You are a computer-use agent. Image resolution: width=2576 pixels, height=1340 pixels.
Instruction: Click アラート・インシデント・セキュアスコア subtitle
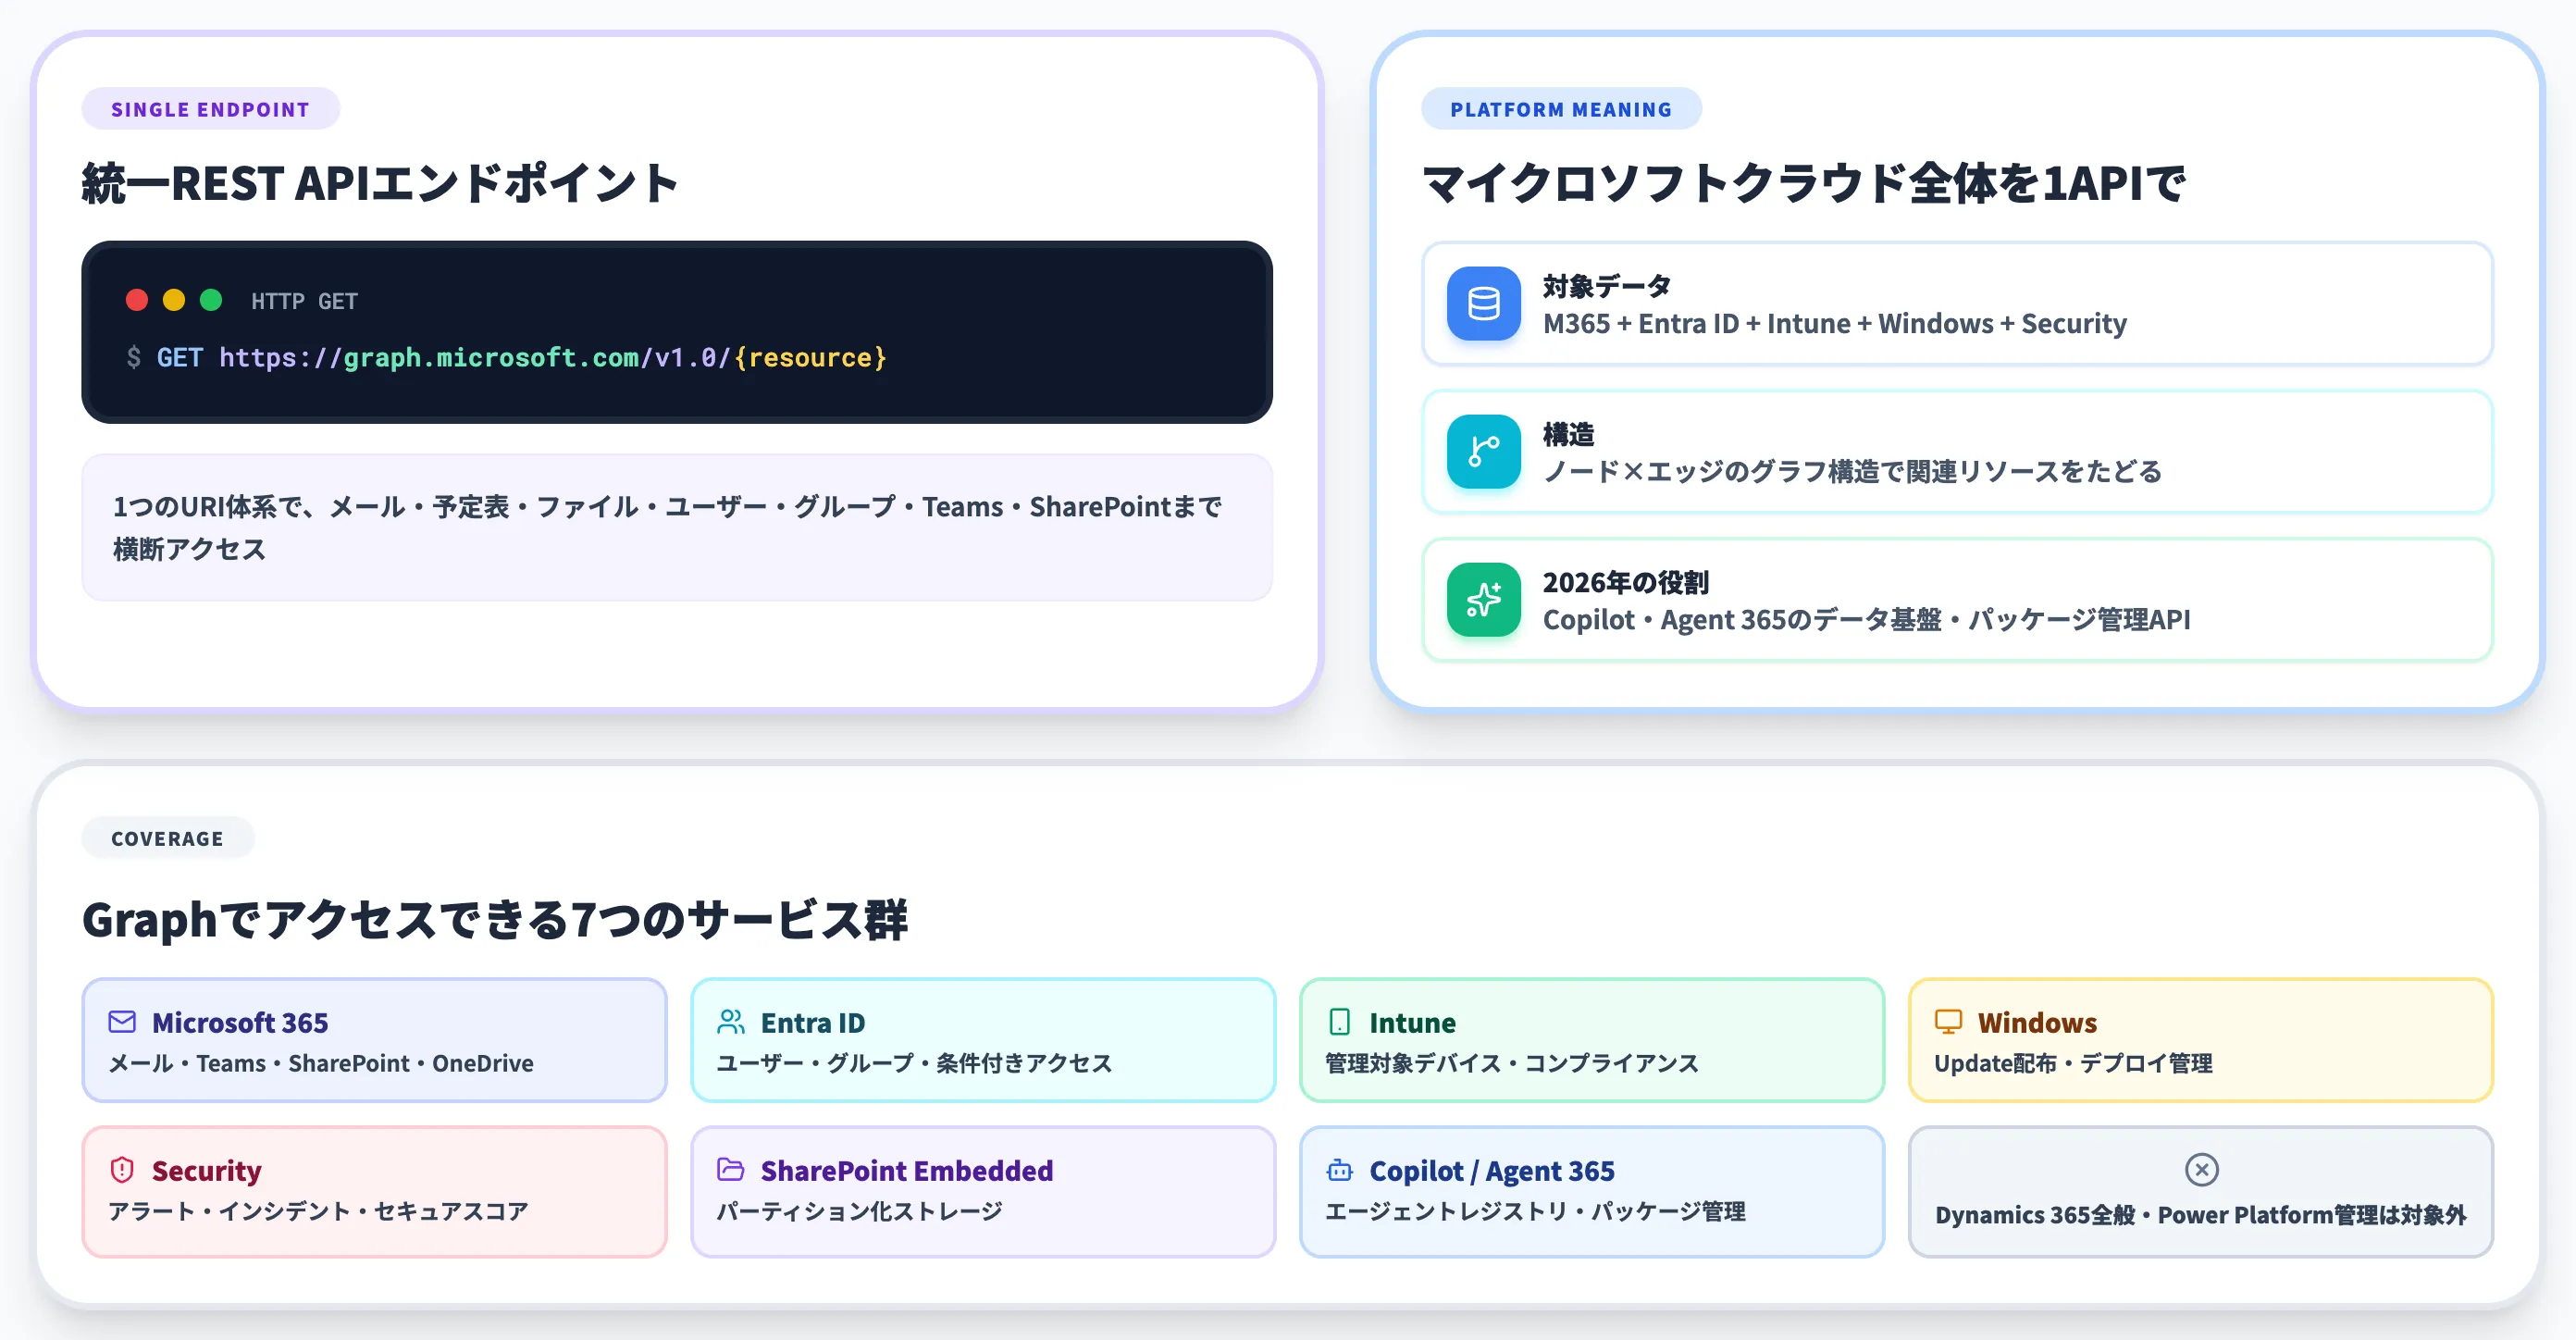pyautogui.click(x=318, y=1211)
